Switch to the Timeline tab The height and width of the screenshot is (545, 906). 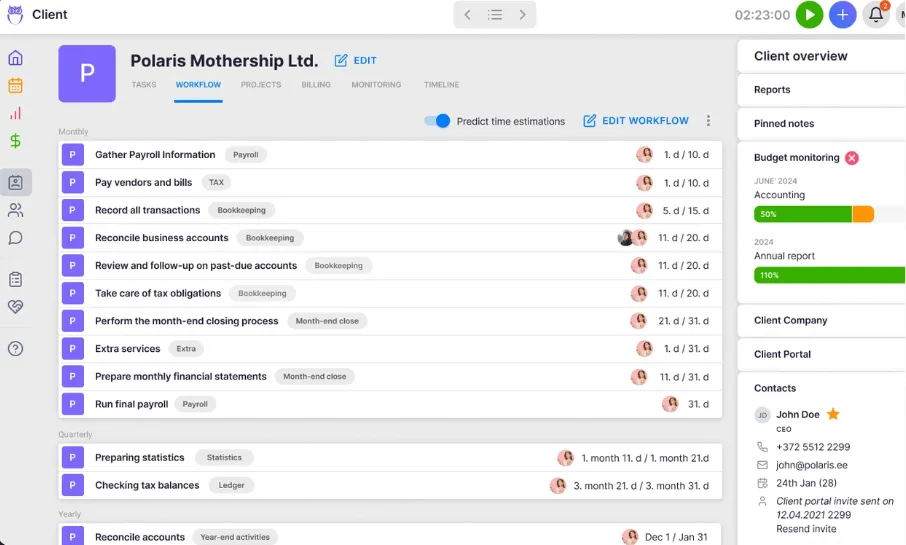coord(441,84)
